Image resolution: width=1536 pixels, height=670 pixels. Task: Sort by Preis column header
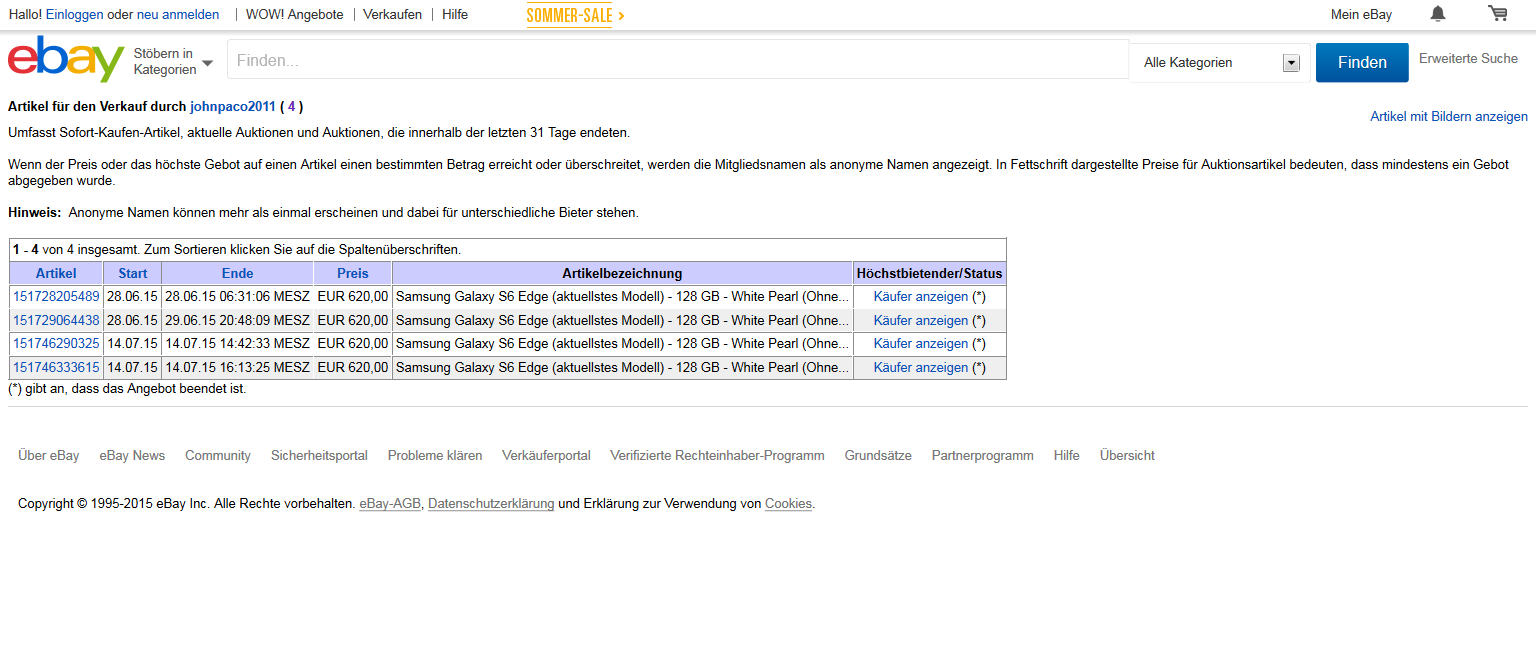tap(353, 273)
